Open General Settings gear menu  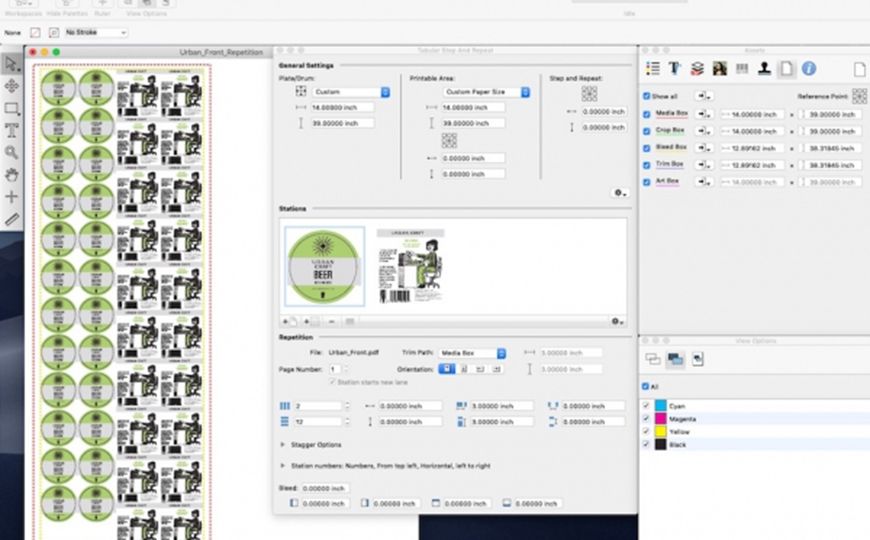coord(620,193)
